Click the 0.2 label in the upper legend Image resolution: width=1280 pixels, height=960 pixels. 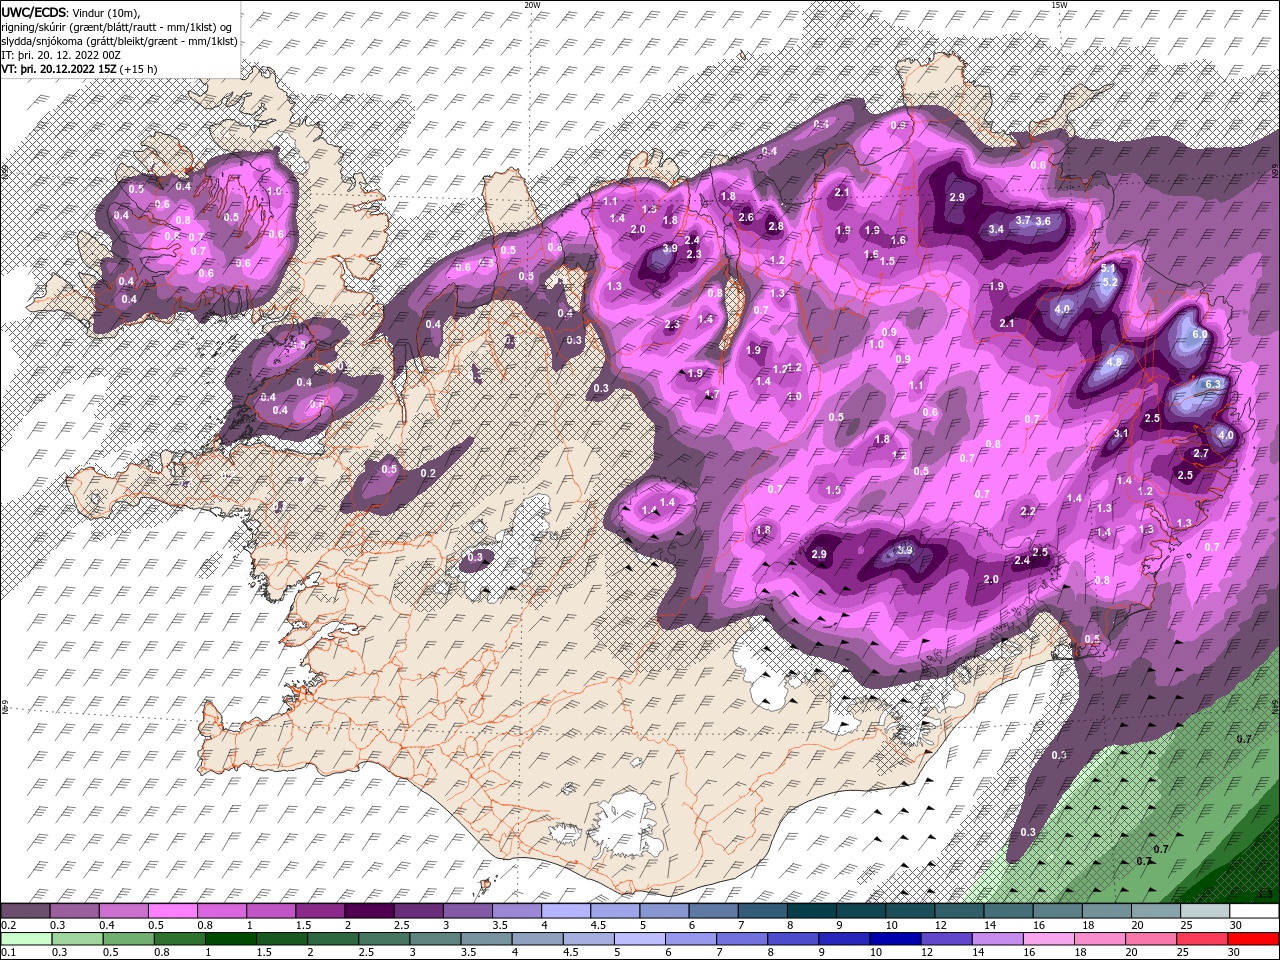tap(9, 926)
